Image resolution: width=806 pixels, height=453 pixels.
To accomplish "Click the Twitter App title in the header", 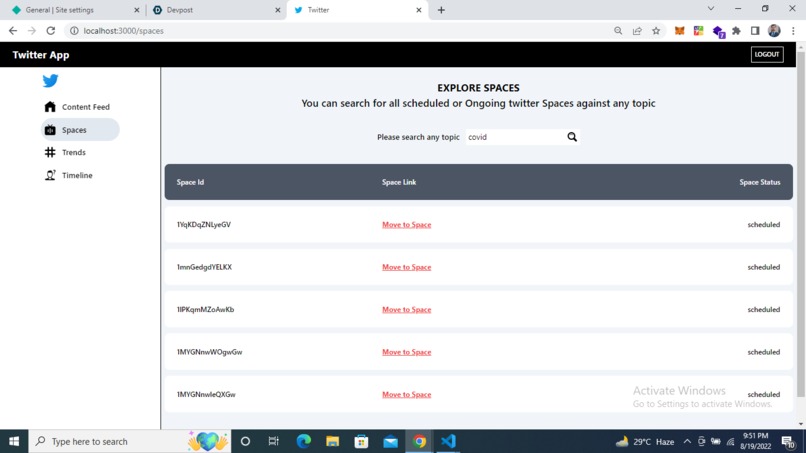I will [41, 55].
